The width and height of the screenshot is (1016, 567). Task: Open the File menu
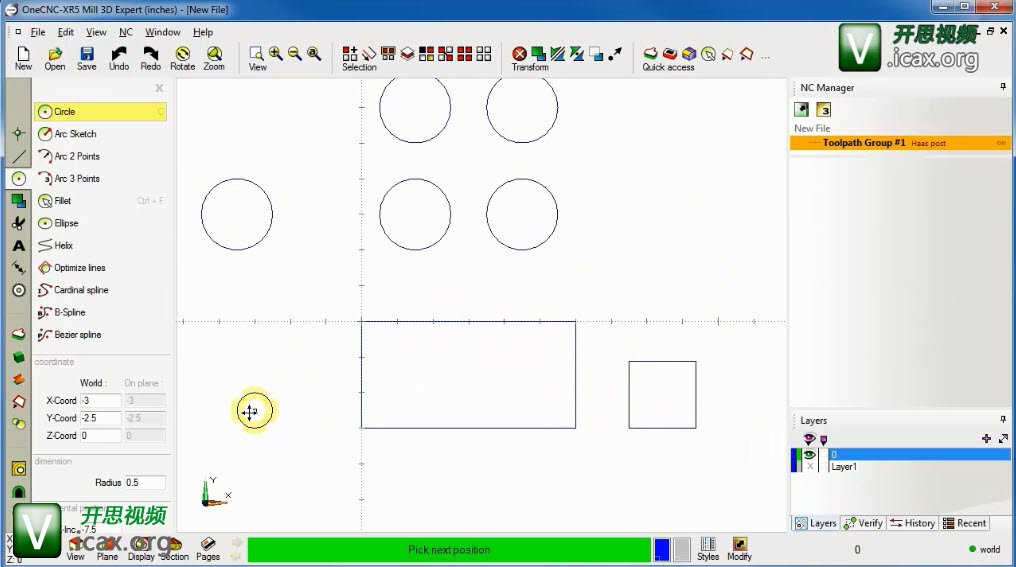pos(38,32)
